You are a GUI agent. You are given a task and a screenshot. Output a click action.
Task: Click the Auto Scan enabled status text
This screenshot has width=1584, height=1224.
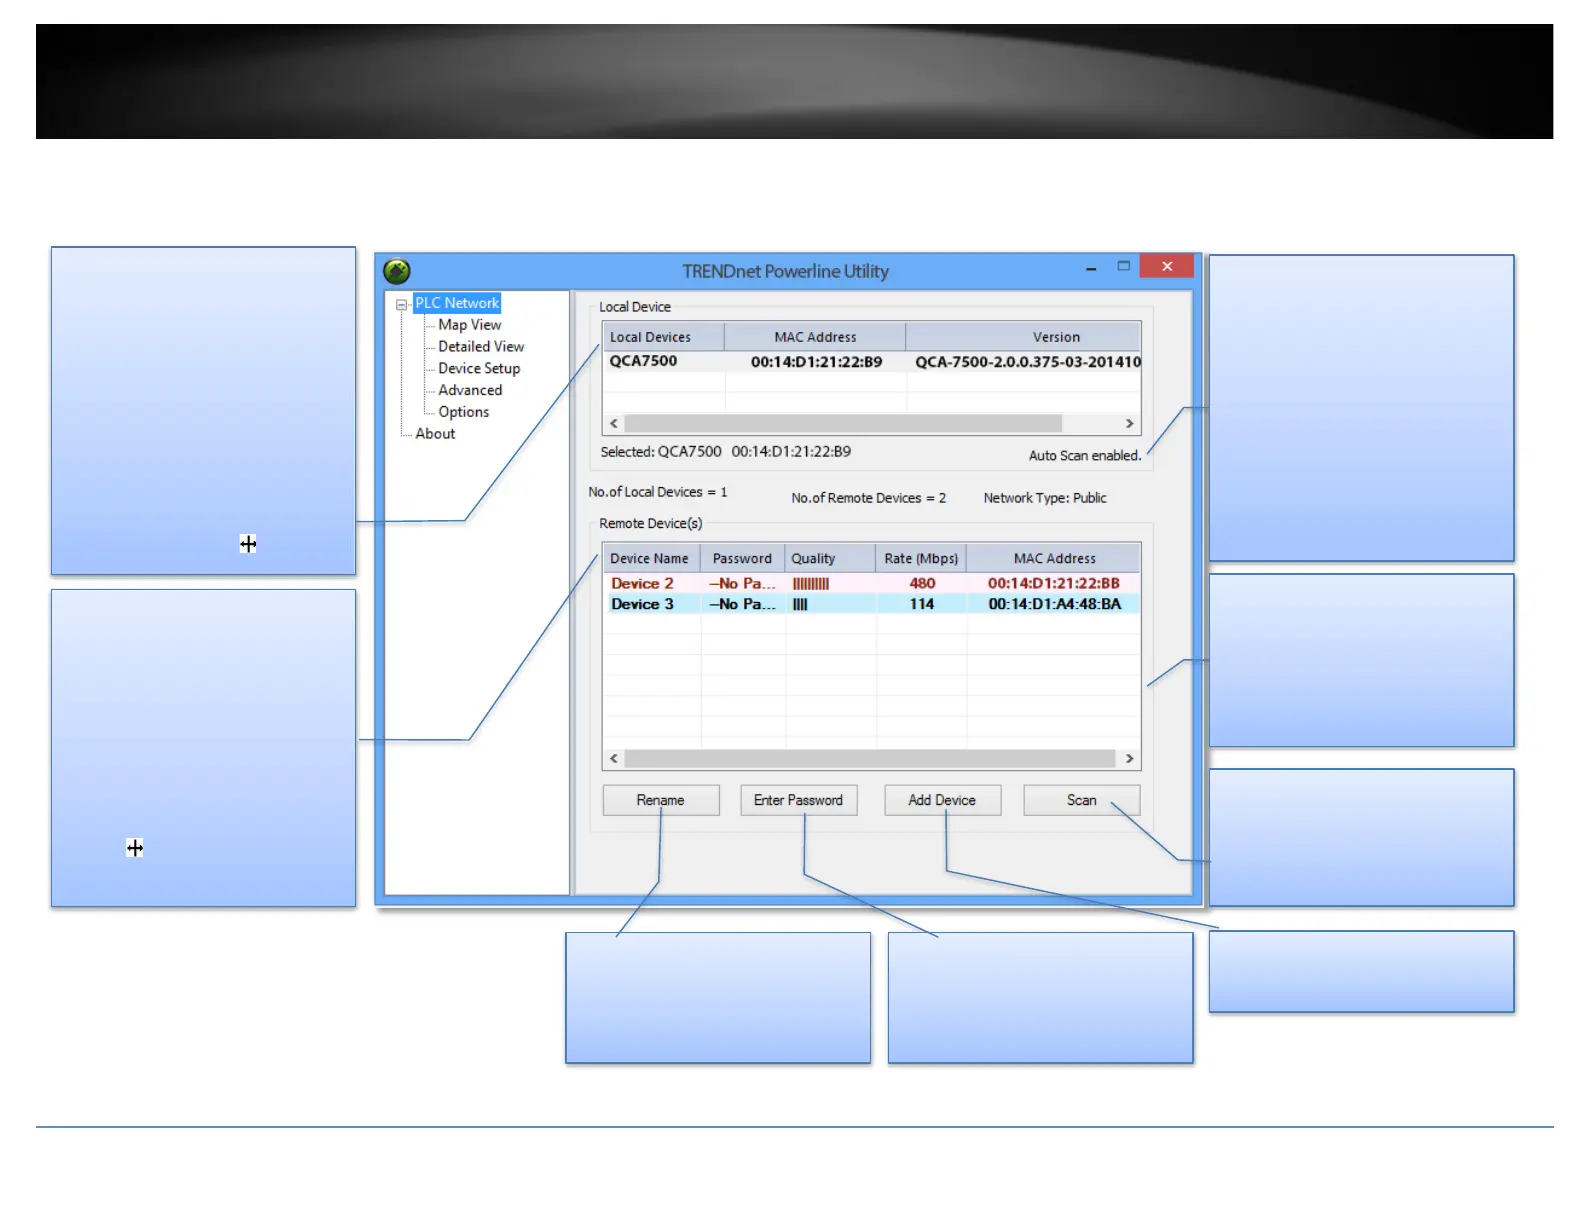point(1085,456)
